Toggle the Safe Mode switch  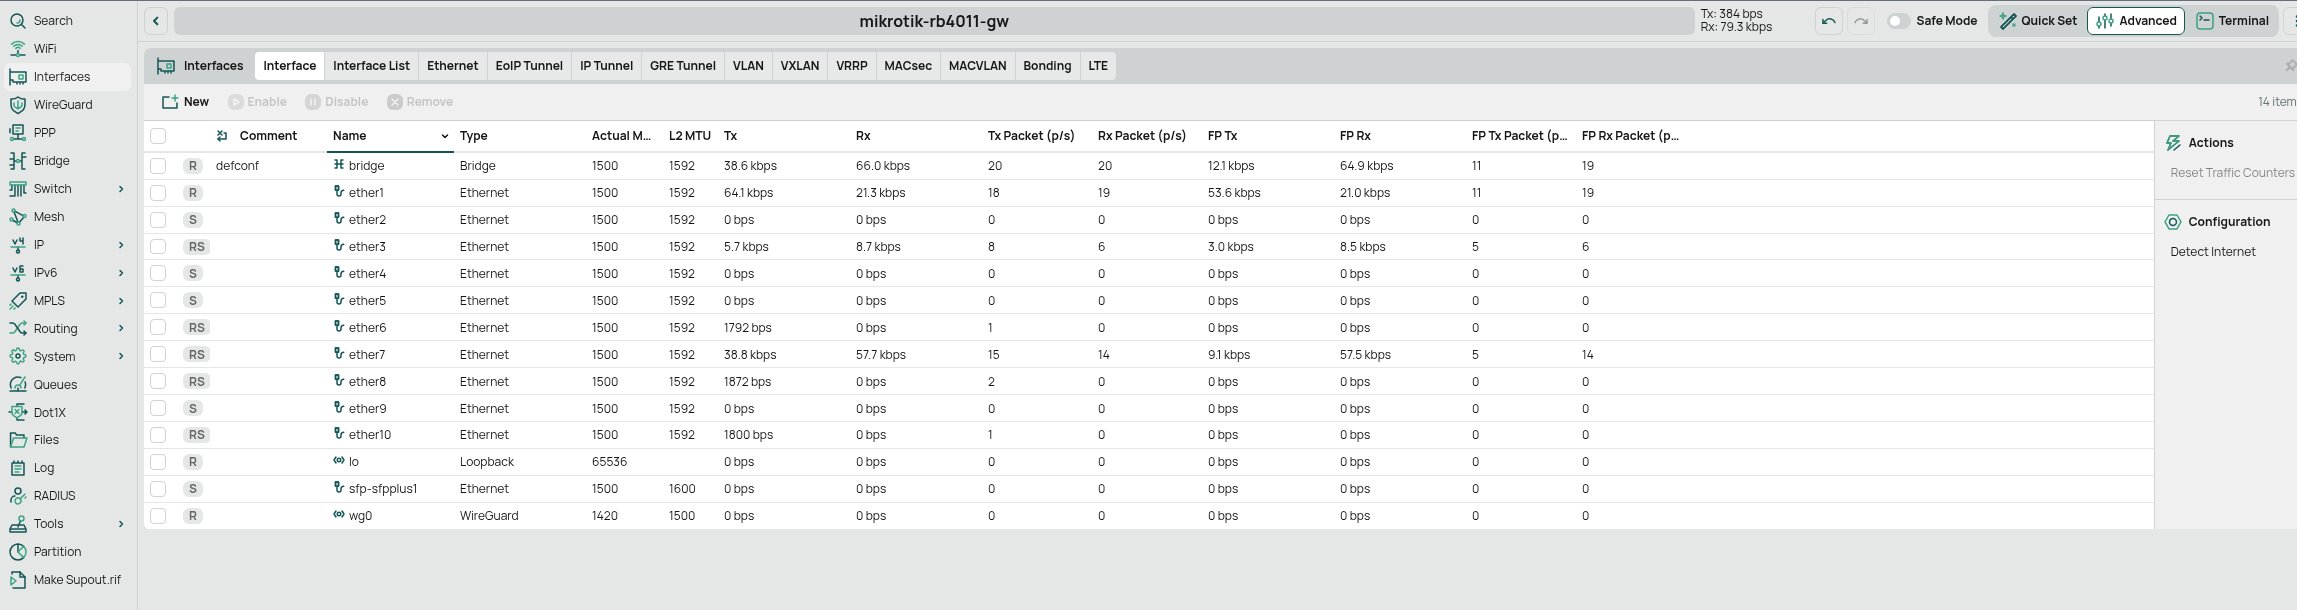point(1898,21)
